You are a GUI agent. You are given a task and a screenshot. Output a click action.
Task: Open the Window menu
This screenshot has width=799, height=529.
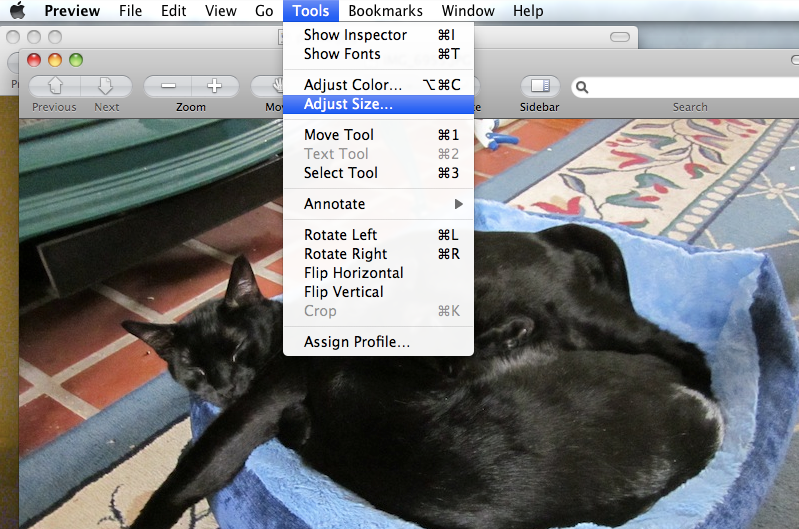point(468,11)
